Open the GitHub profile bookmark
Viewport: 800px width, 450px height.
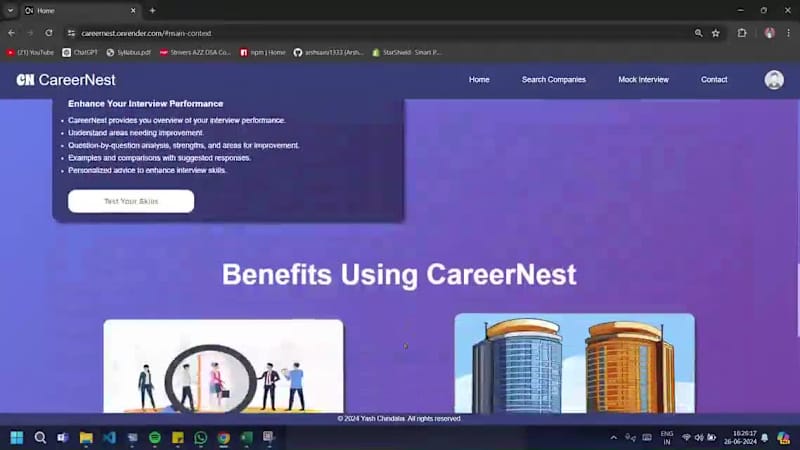[x=329, y=52]
